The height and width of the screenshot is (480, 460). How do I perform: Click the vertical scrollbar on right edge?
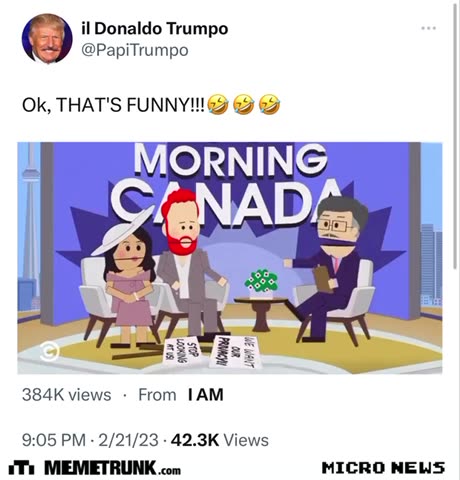click(455, 135)
